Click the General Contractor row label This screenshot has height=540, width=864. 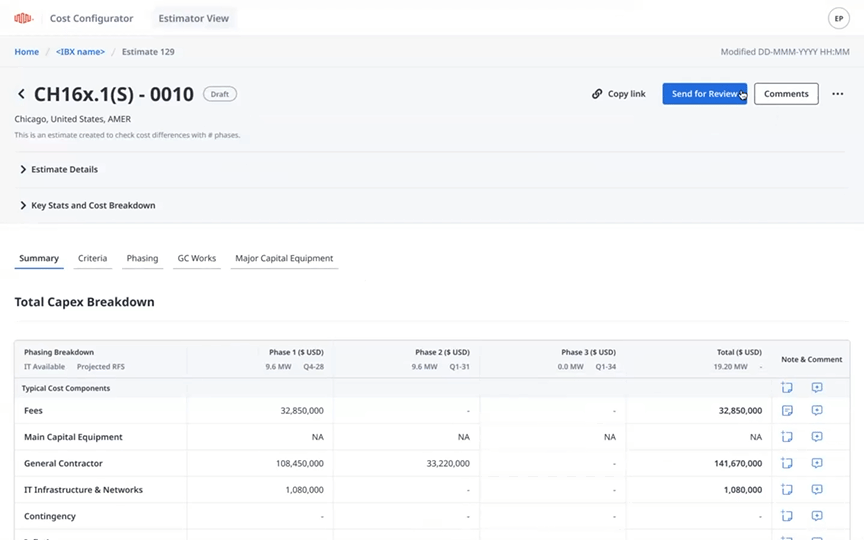click(x=63, y=463)
